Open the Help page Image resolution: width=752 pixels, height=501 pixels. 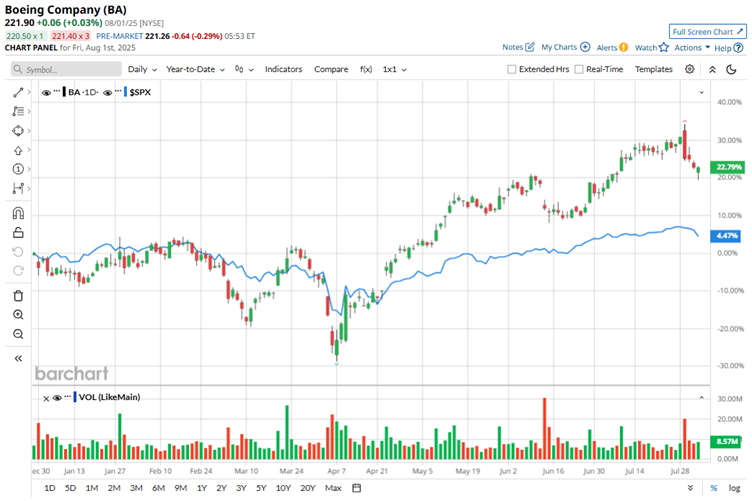coord(728,48)
